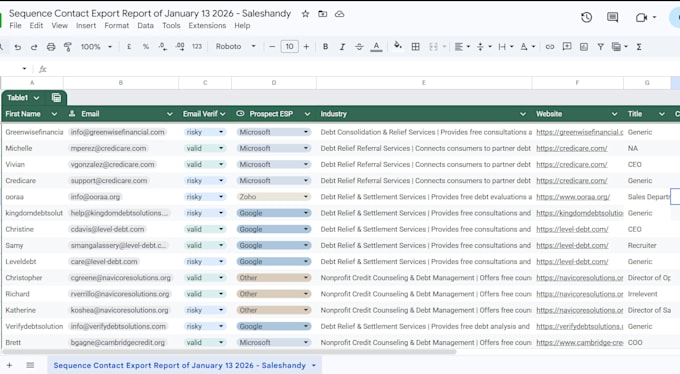Screen dimensions: 680x374
Task: Open the text color picker
Action: pyautogui.click(x=376, y=47)
